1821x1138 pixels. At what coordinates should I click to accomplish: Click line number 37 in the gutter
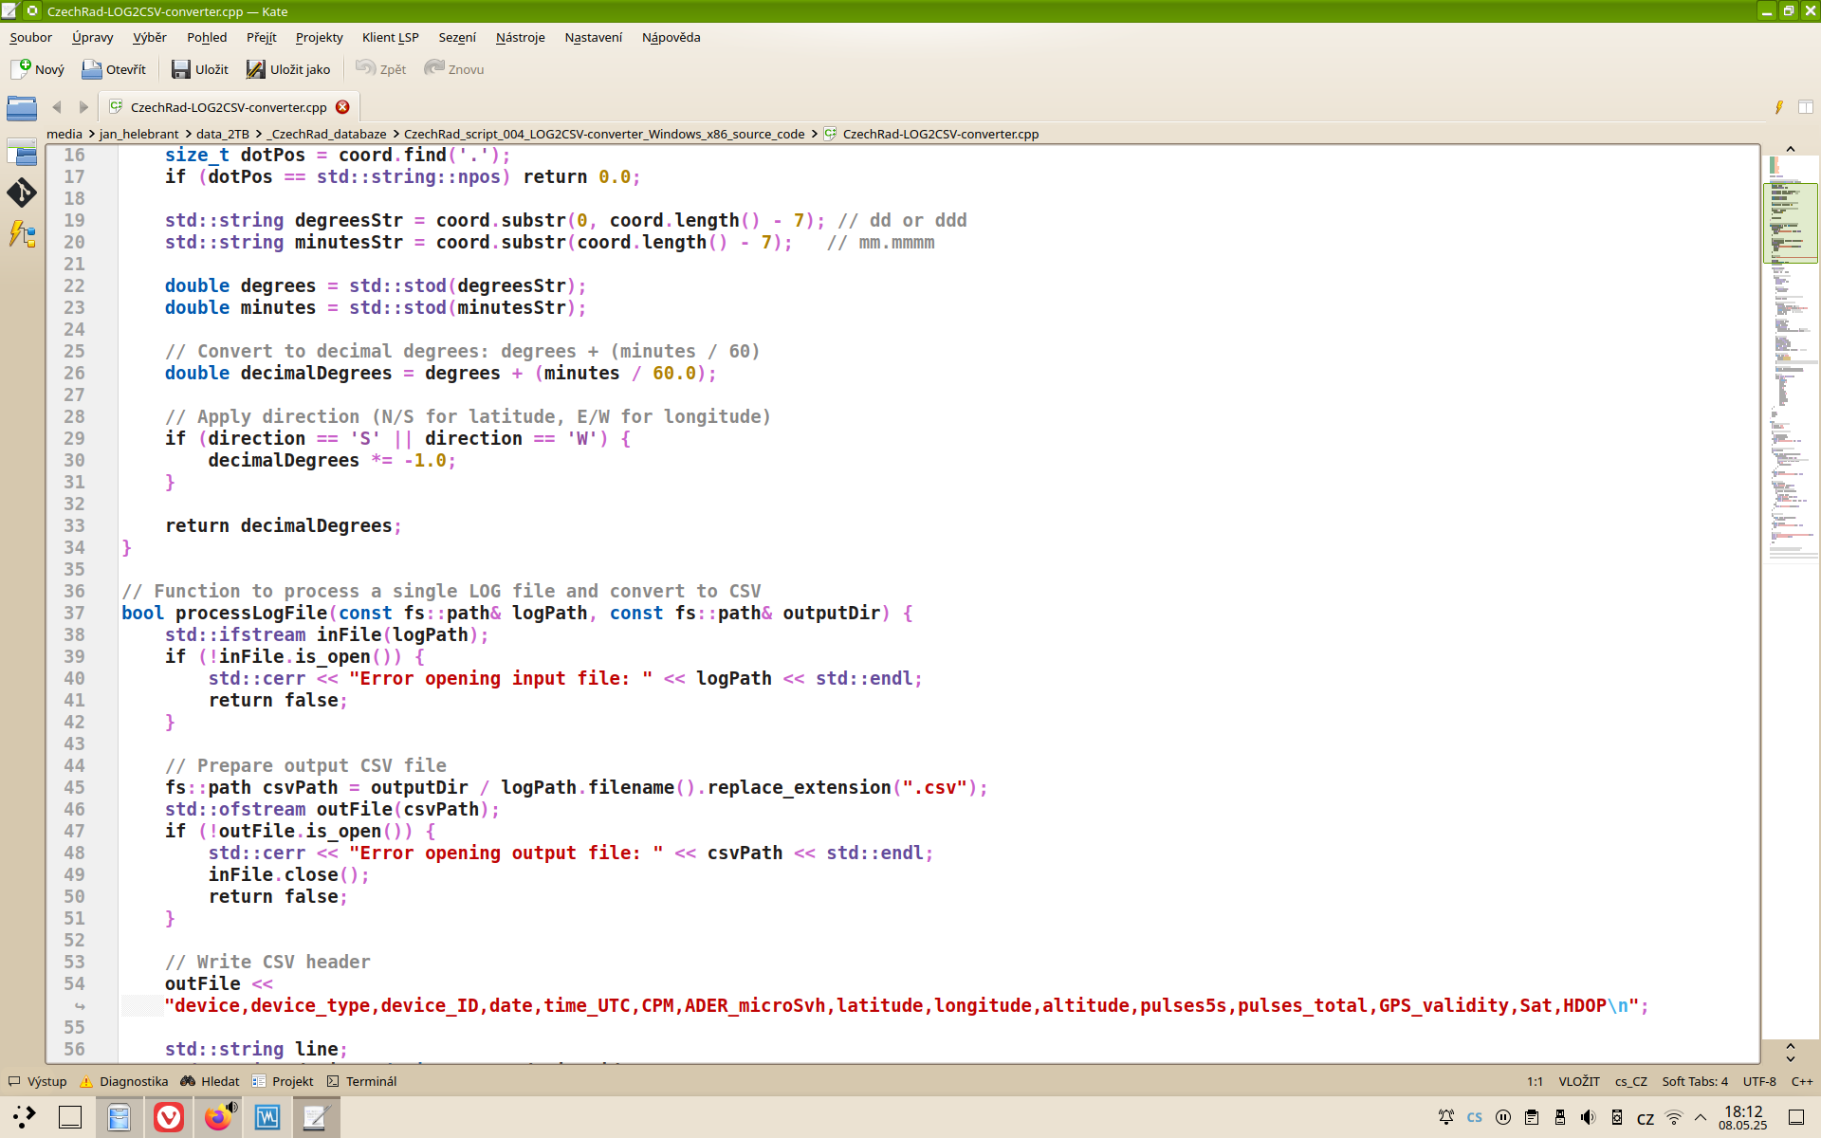(74, 613)
